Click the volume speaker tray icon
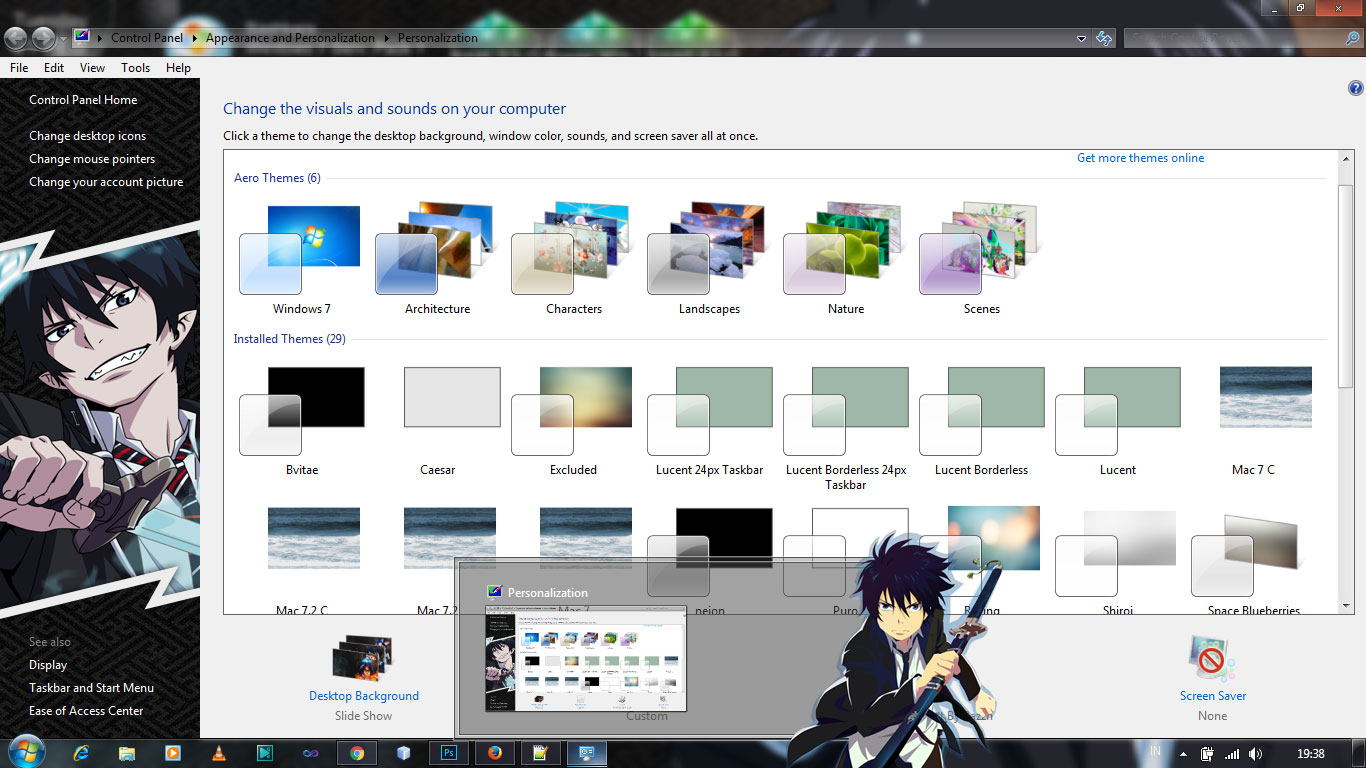 click(1255, 753)
